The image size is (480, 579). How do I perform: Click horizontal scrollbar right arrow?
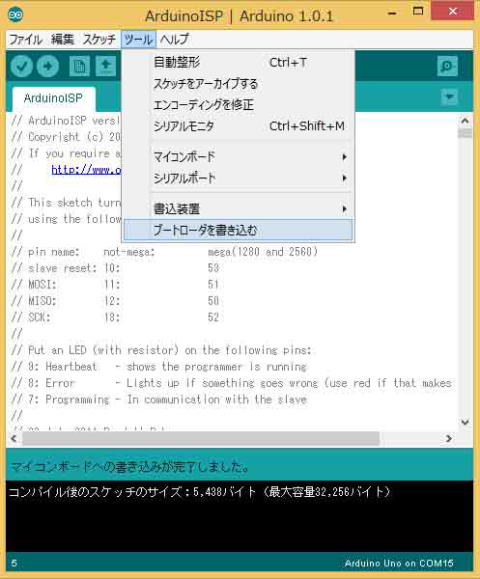(449, 438)
